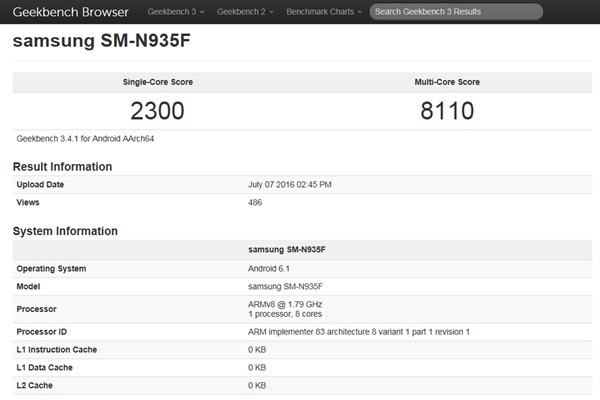Viewport: 600px width, 400px height.
Task: Select the Model row label
Action: (x=28, y=286)
